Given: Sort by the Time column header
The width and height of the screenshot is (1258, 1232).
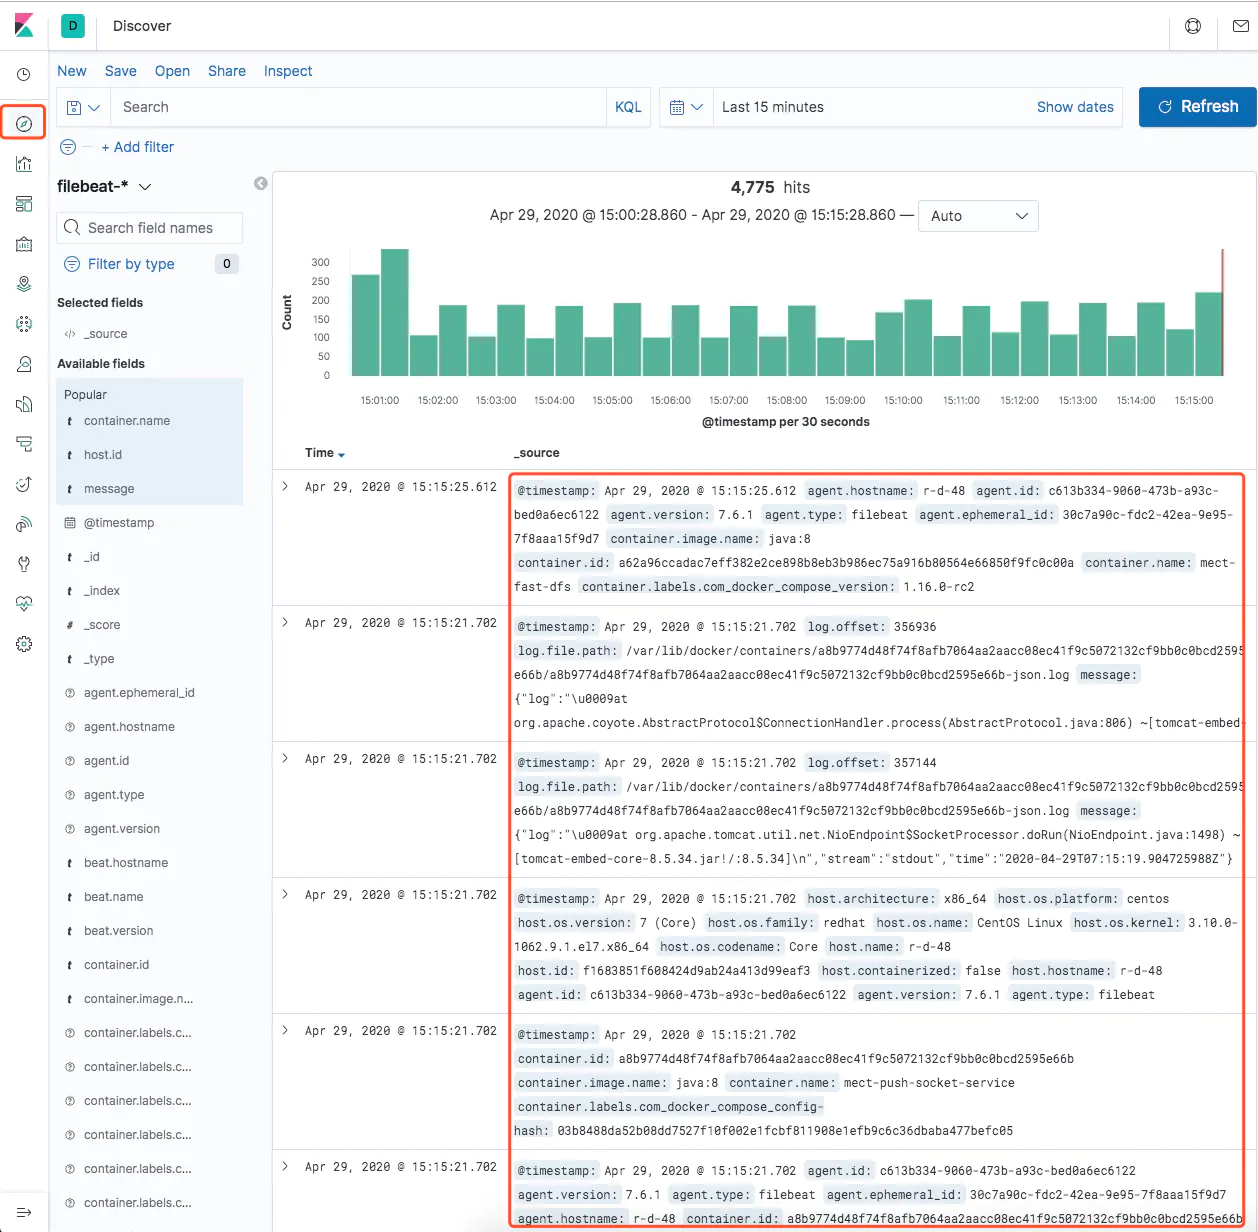Looking at the screenshot, I should point(325,453).
